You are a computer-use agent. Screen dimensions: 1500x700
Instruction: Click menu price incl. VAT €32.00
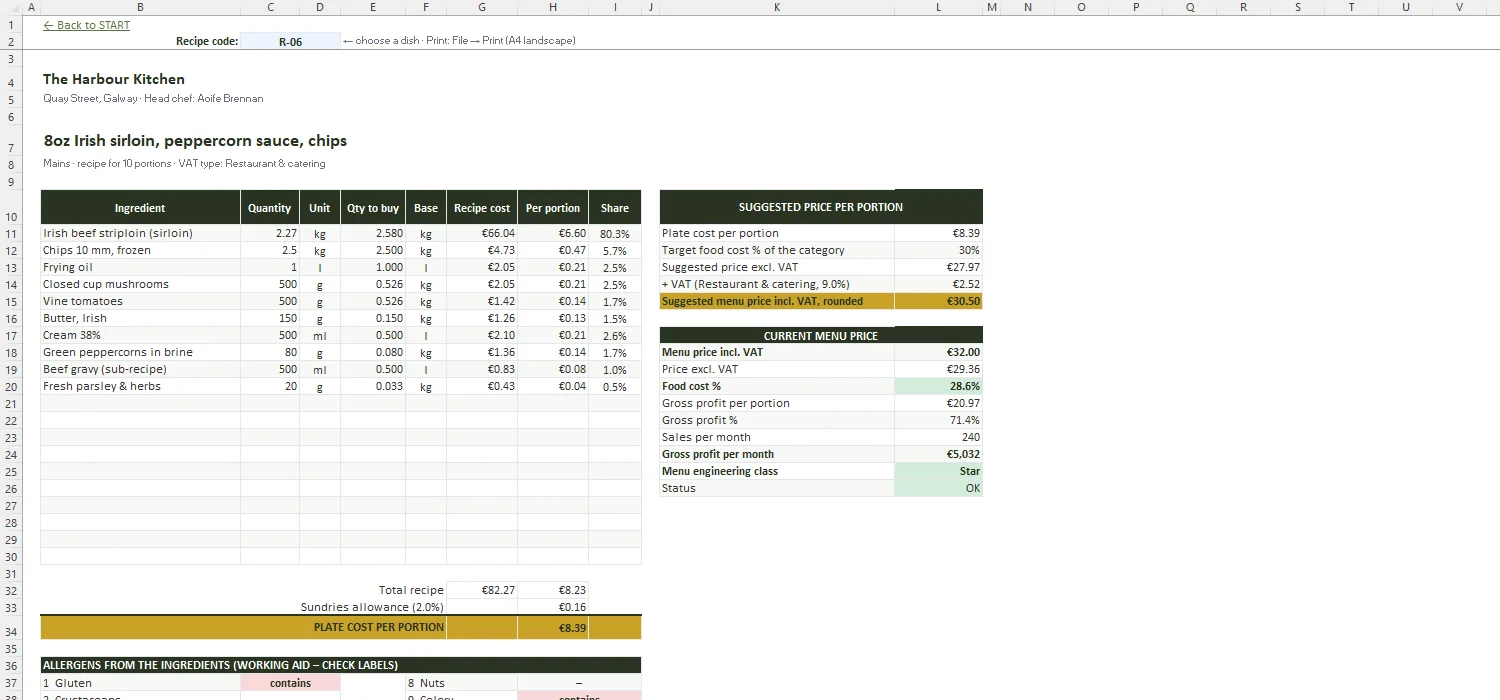point(939,352)
